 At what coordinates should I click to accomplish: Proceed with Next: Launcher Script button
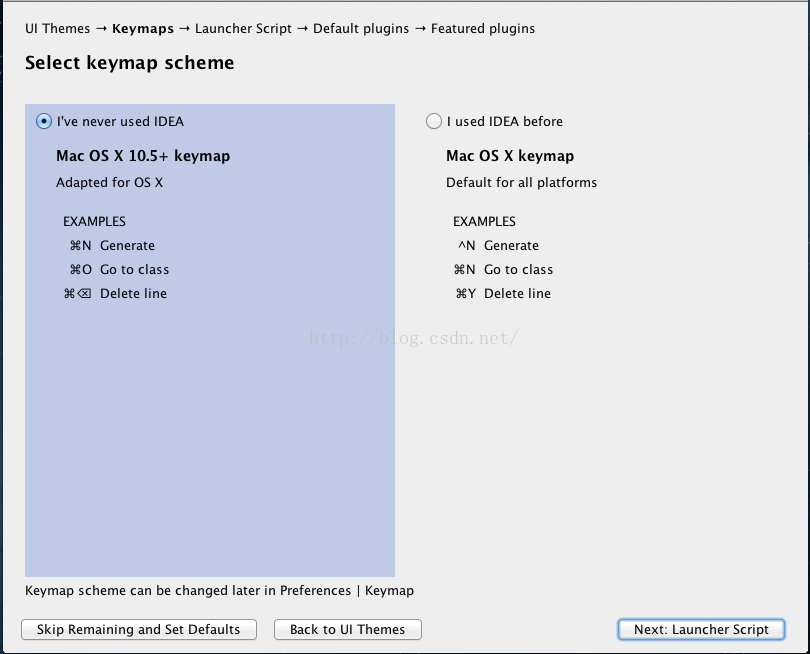pos(701,629)
